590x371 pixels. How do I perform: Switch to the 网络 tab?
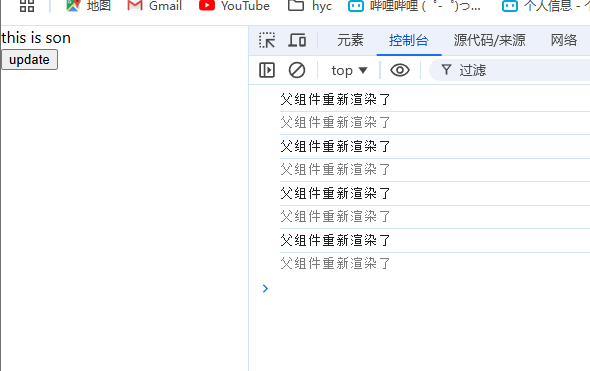[x=564, y=40]
